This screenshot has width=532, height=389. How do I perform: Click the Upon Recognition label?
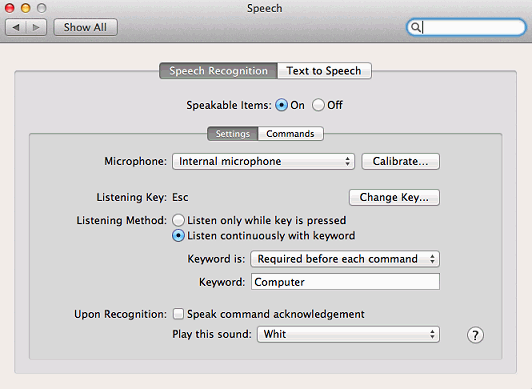pos(120,314)
